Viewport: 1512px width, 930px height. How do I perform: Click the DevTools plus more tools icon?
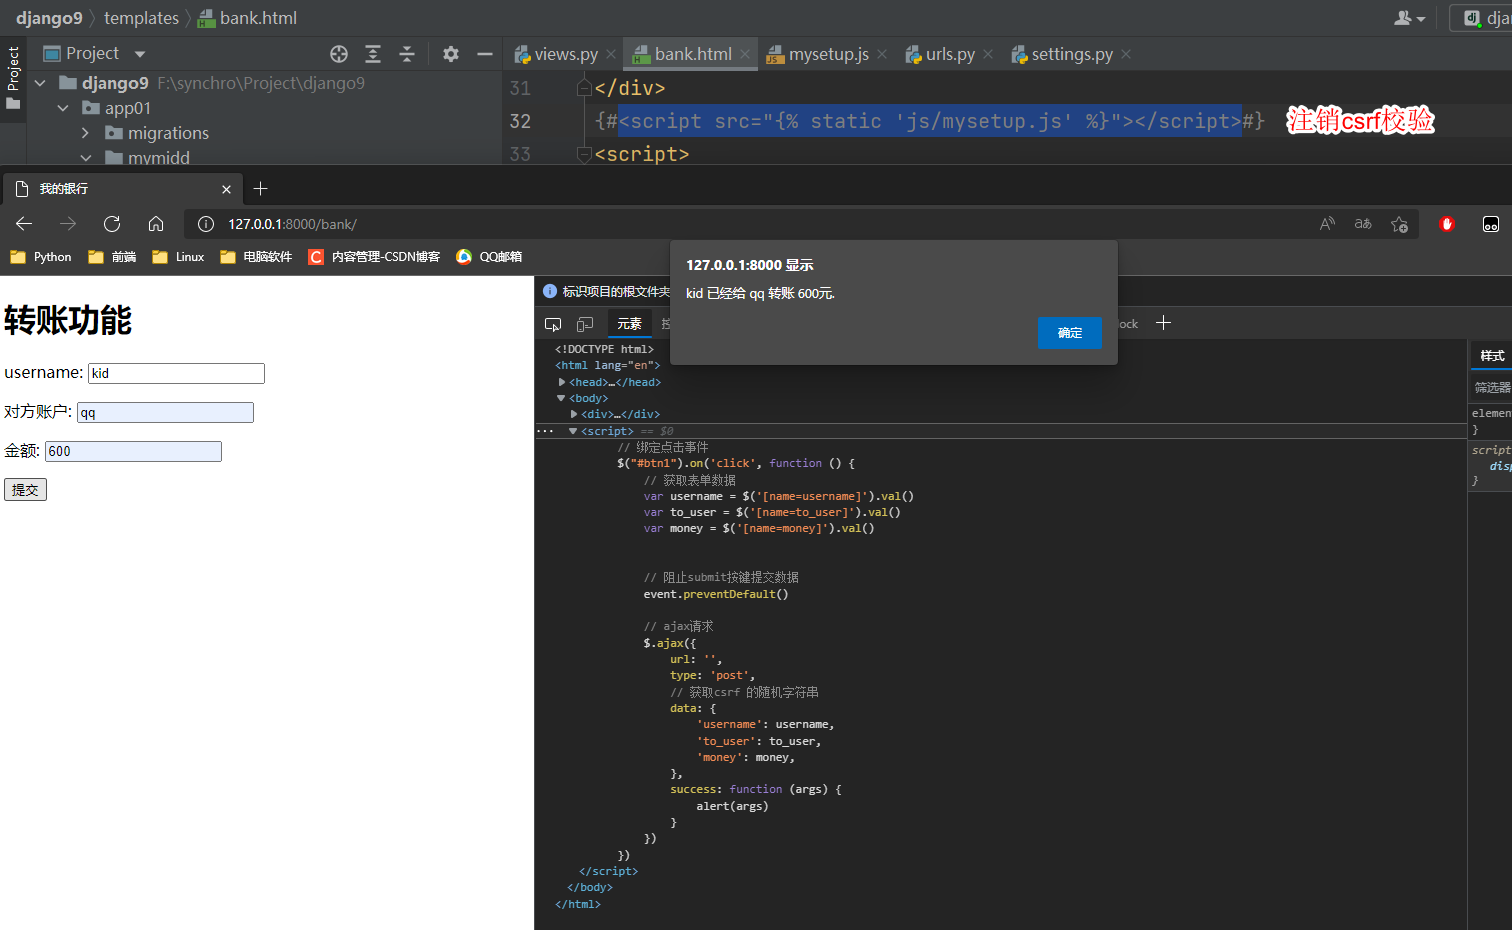point(1163,323)
